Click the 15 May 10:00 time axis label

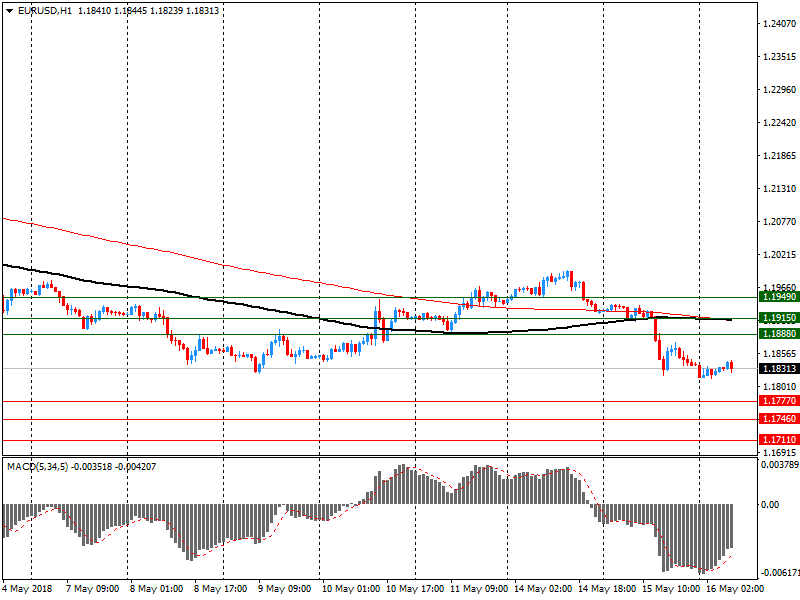point(671,589)
